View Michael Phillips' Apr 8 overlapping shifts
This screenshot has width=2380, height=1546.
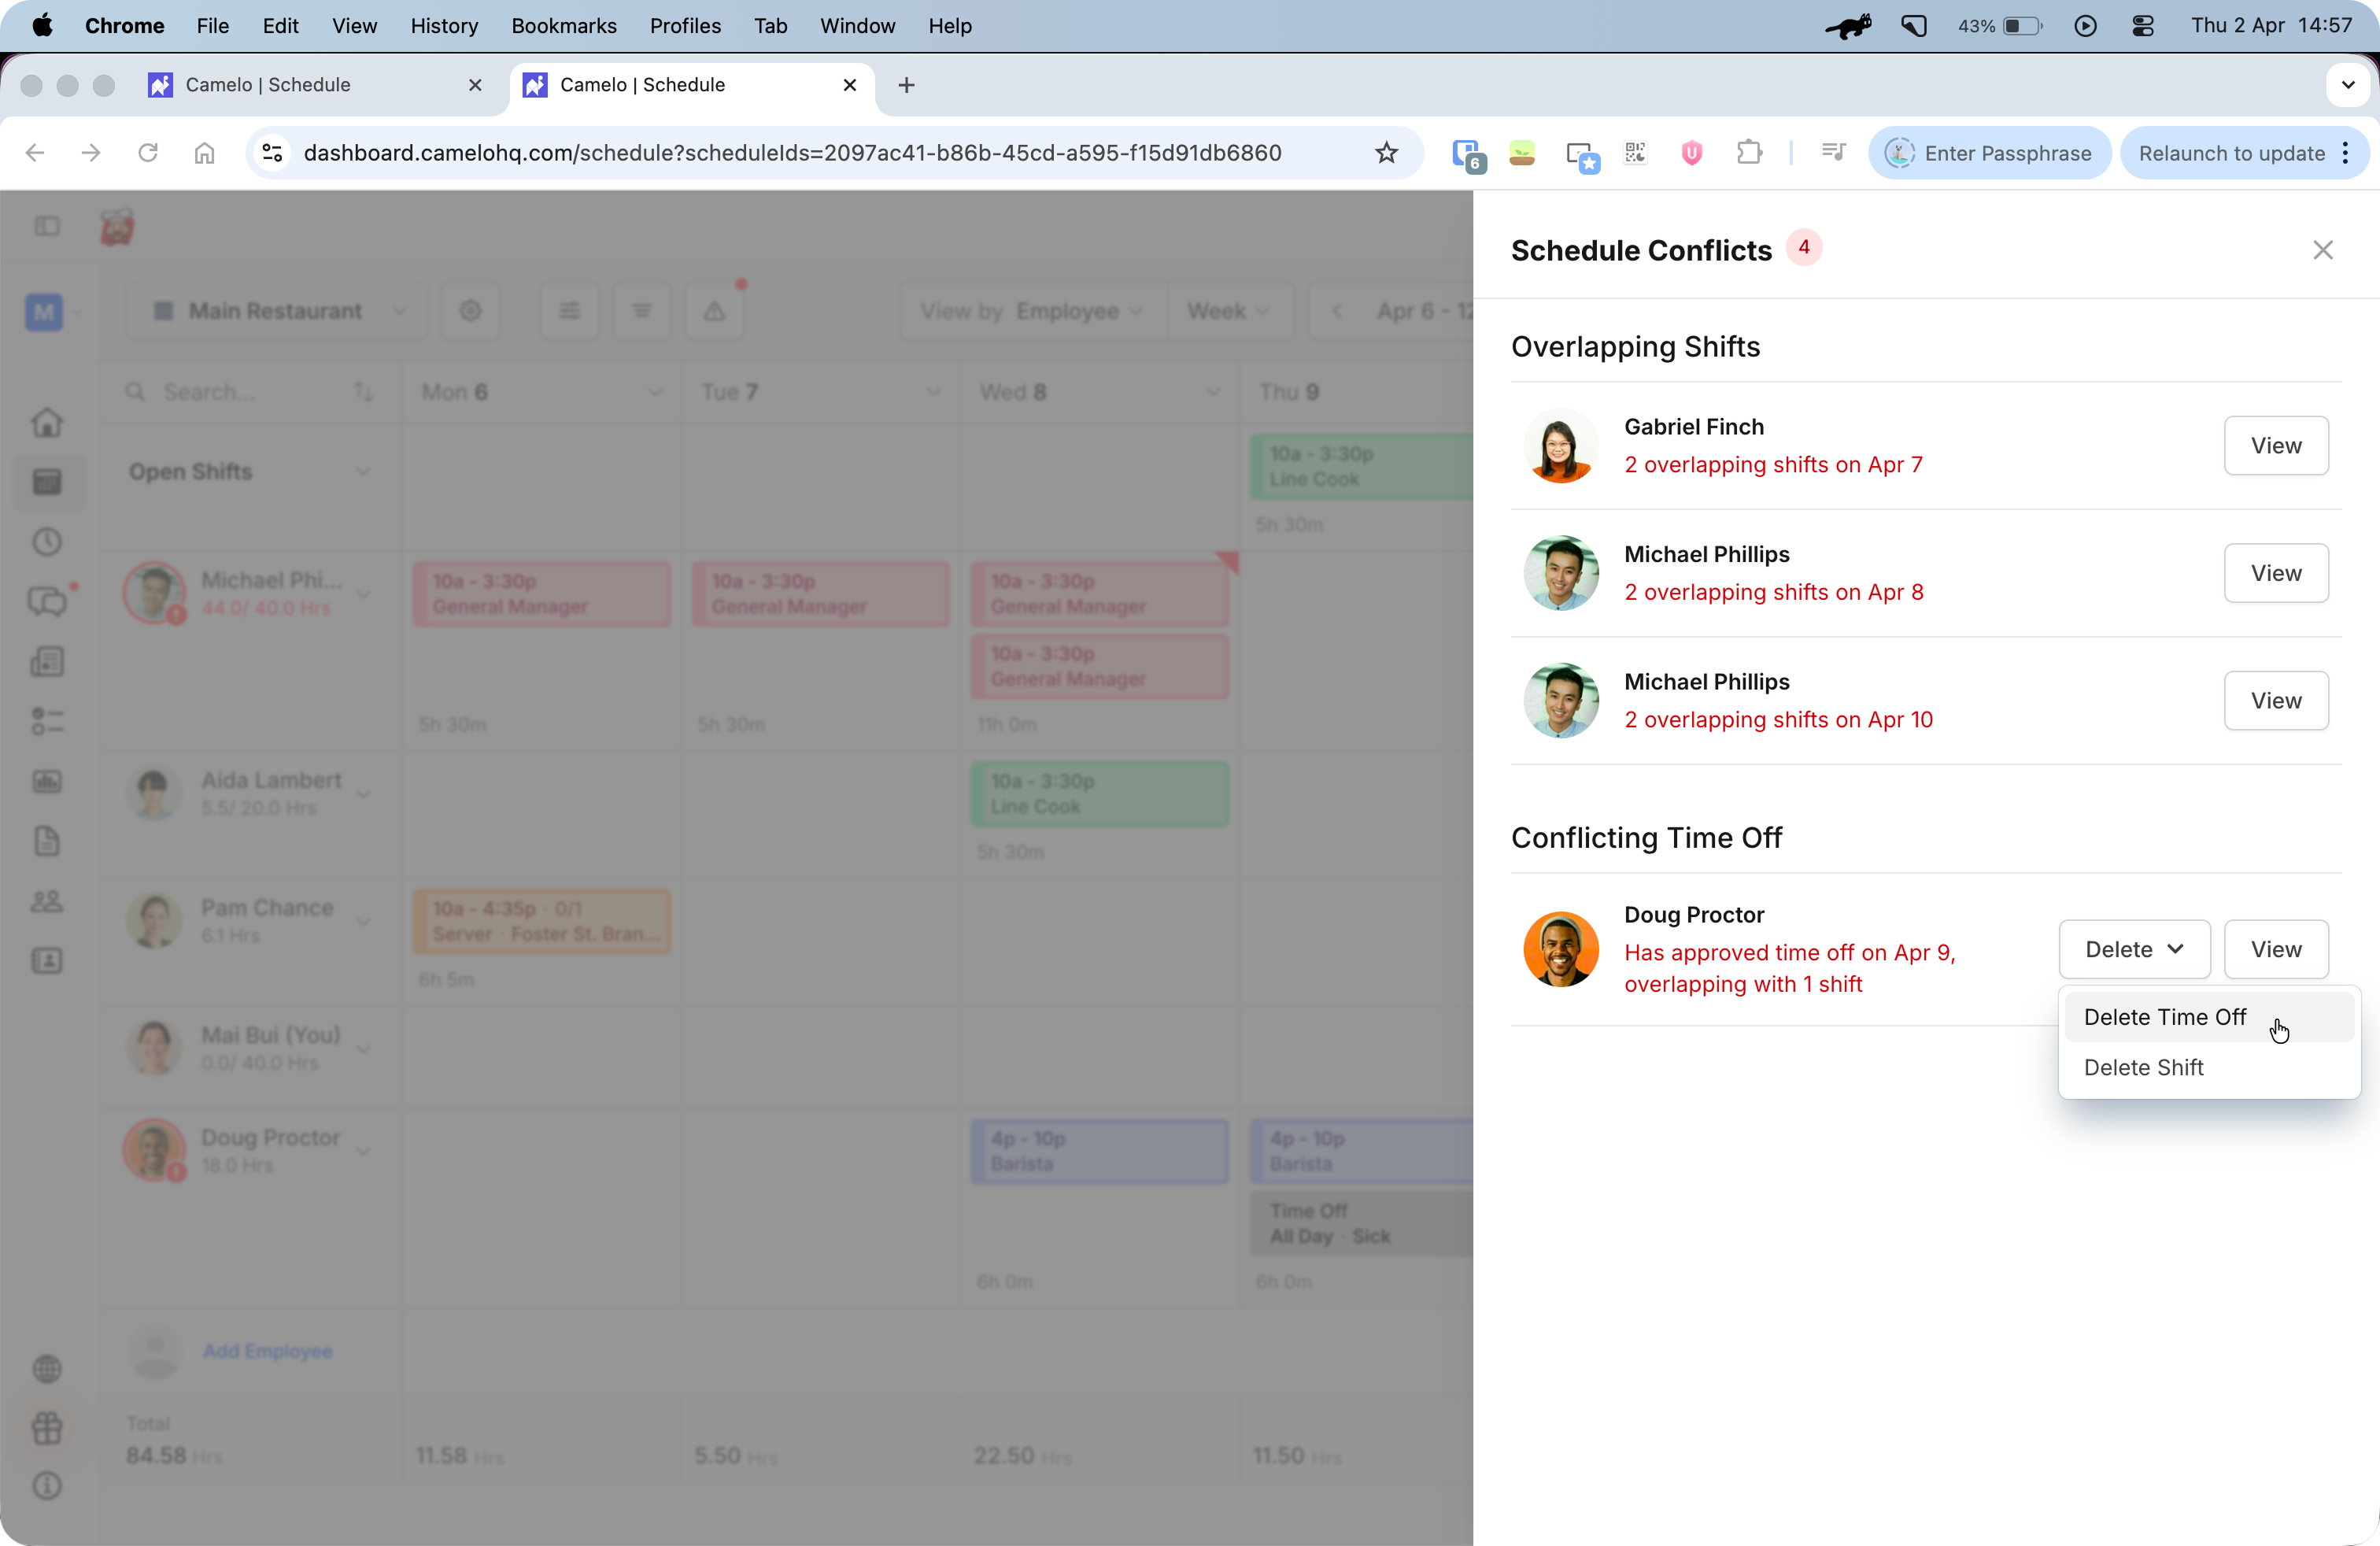2275,573
